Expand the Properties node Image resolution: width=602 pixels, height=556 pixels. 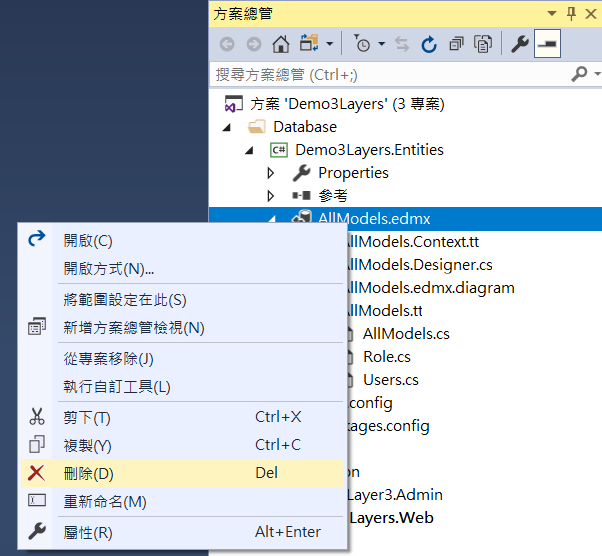coord(270,173)
